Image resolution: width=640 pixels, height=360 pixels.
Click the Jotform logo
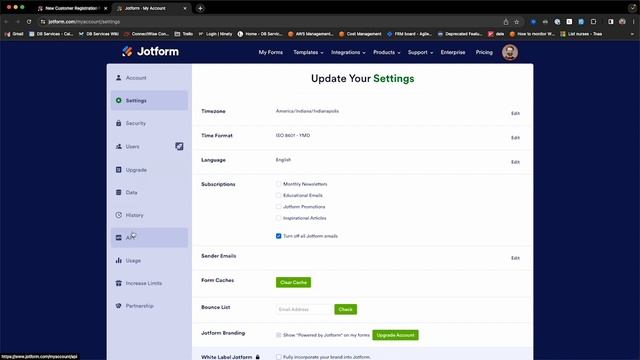pos(150,51)
